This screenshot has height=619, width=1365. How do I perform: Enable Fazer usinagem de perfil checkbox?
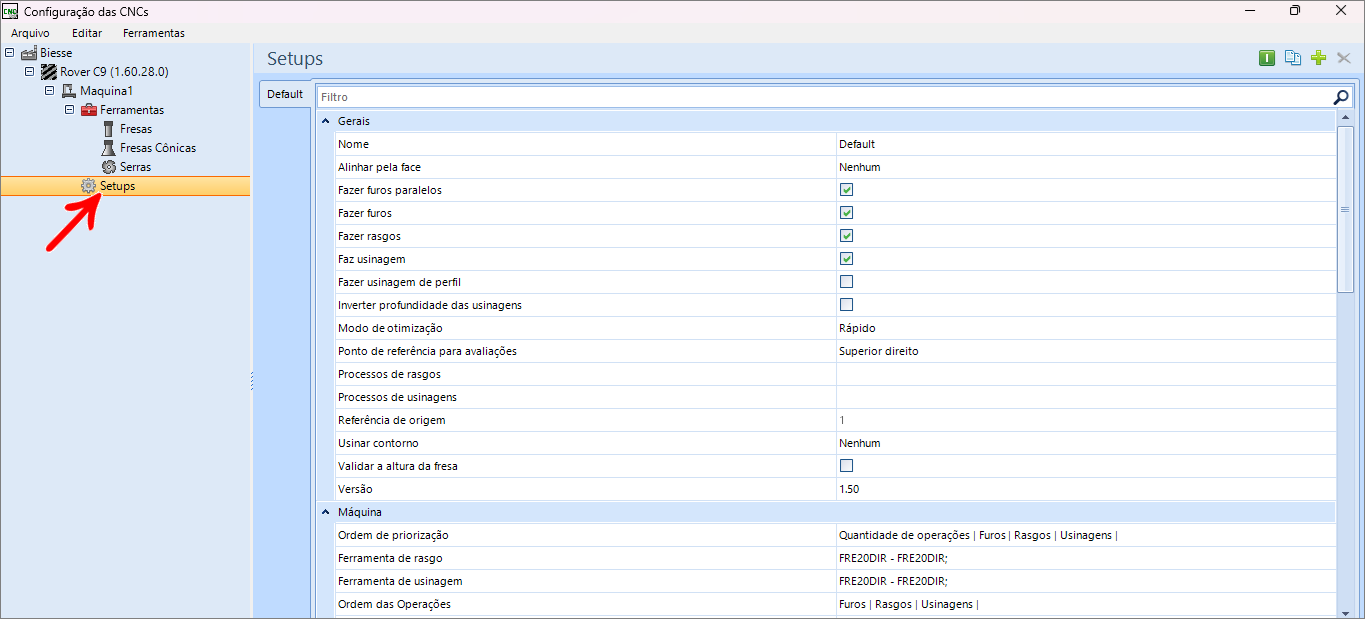[x=846, y=282]
